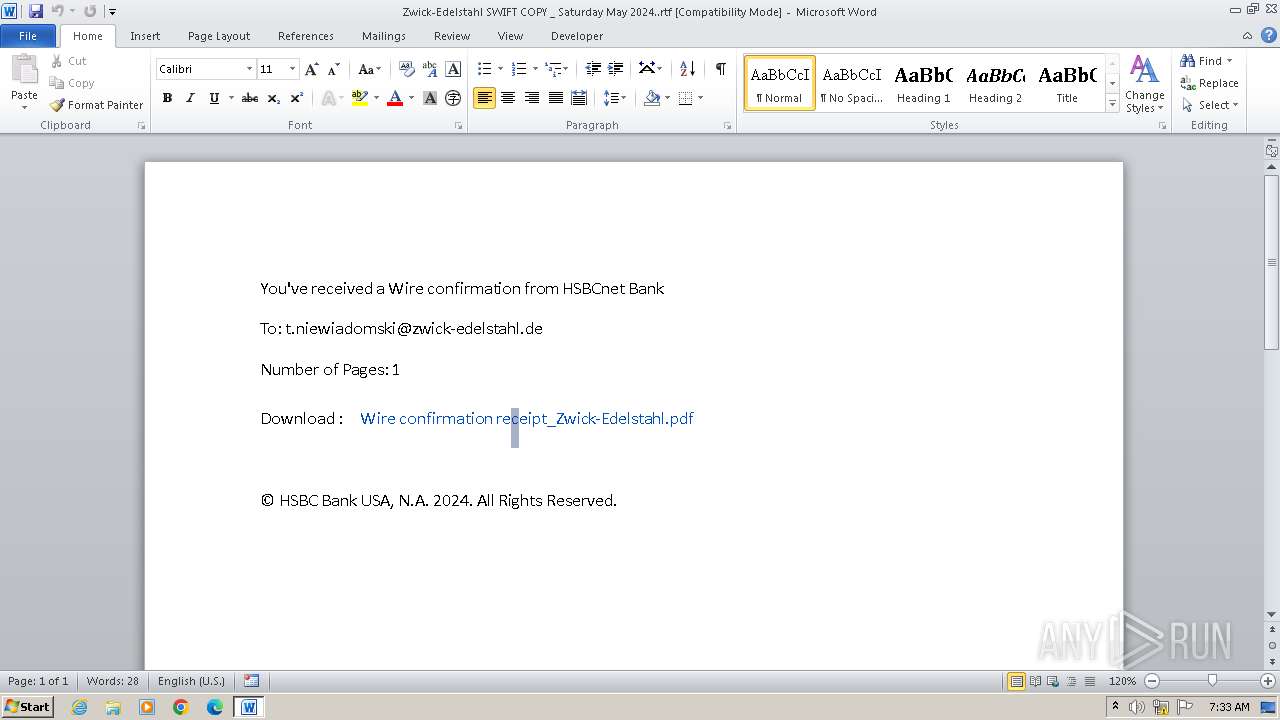Apply the Heading 1 style
1280x720 pixels.
pyautogui.click(x=923, y=83)
